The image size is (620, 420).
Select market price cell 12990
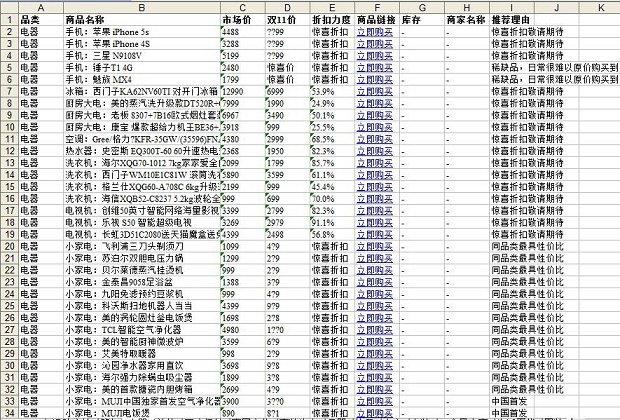(x=243, y=91)
